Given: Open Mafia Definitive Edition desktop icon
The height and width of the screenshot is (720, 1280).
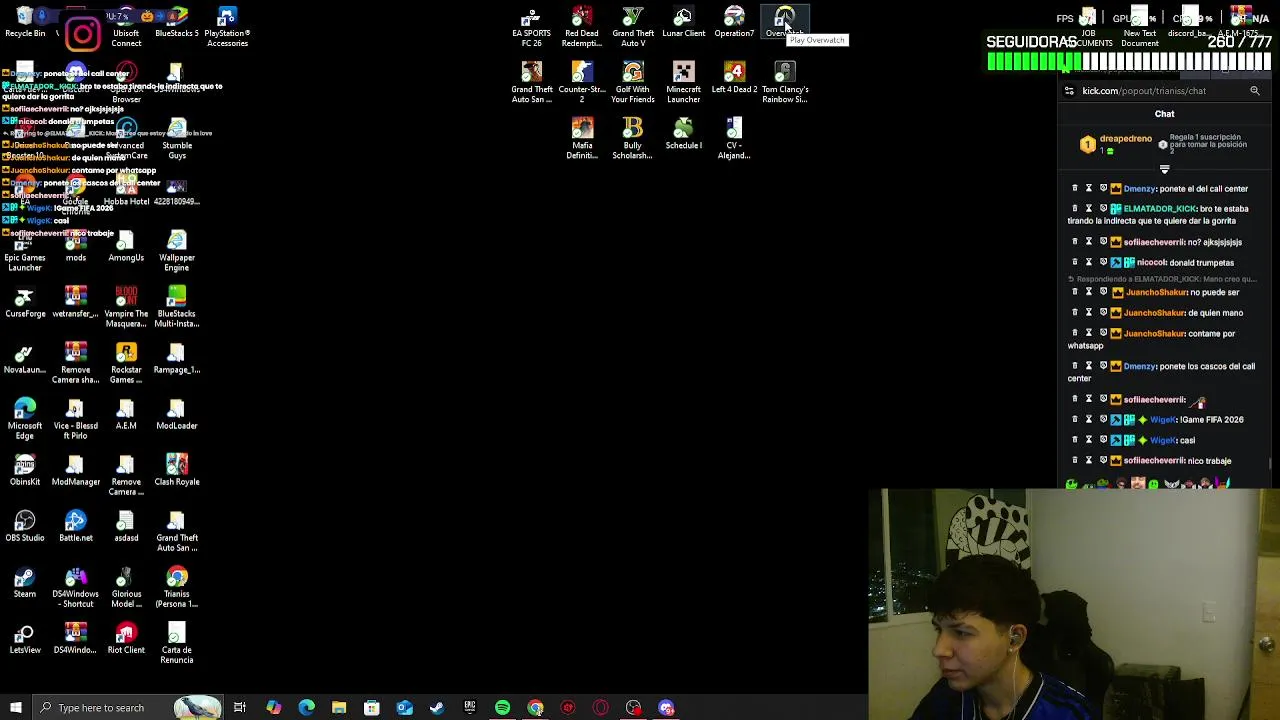Looking at the screenshot, I should (x=582, y=138).
